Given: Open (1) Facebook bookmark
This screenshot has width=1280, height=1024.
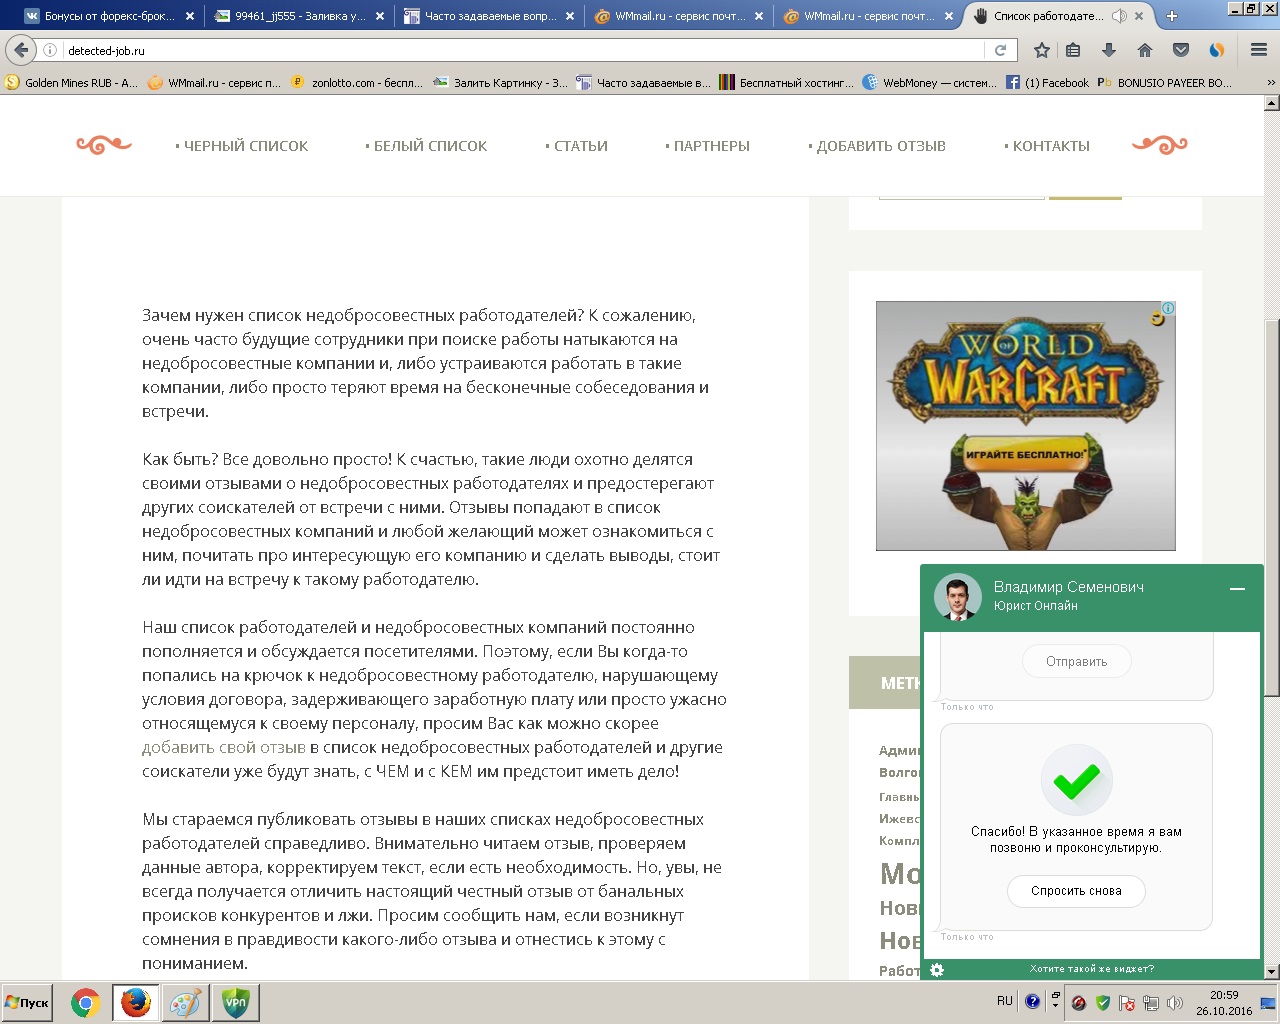Looking at the screenshot, I should point(1047,83).
